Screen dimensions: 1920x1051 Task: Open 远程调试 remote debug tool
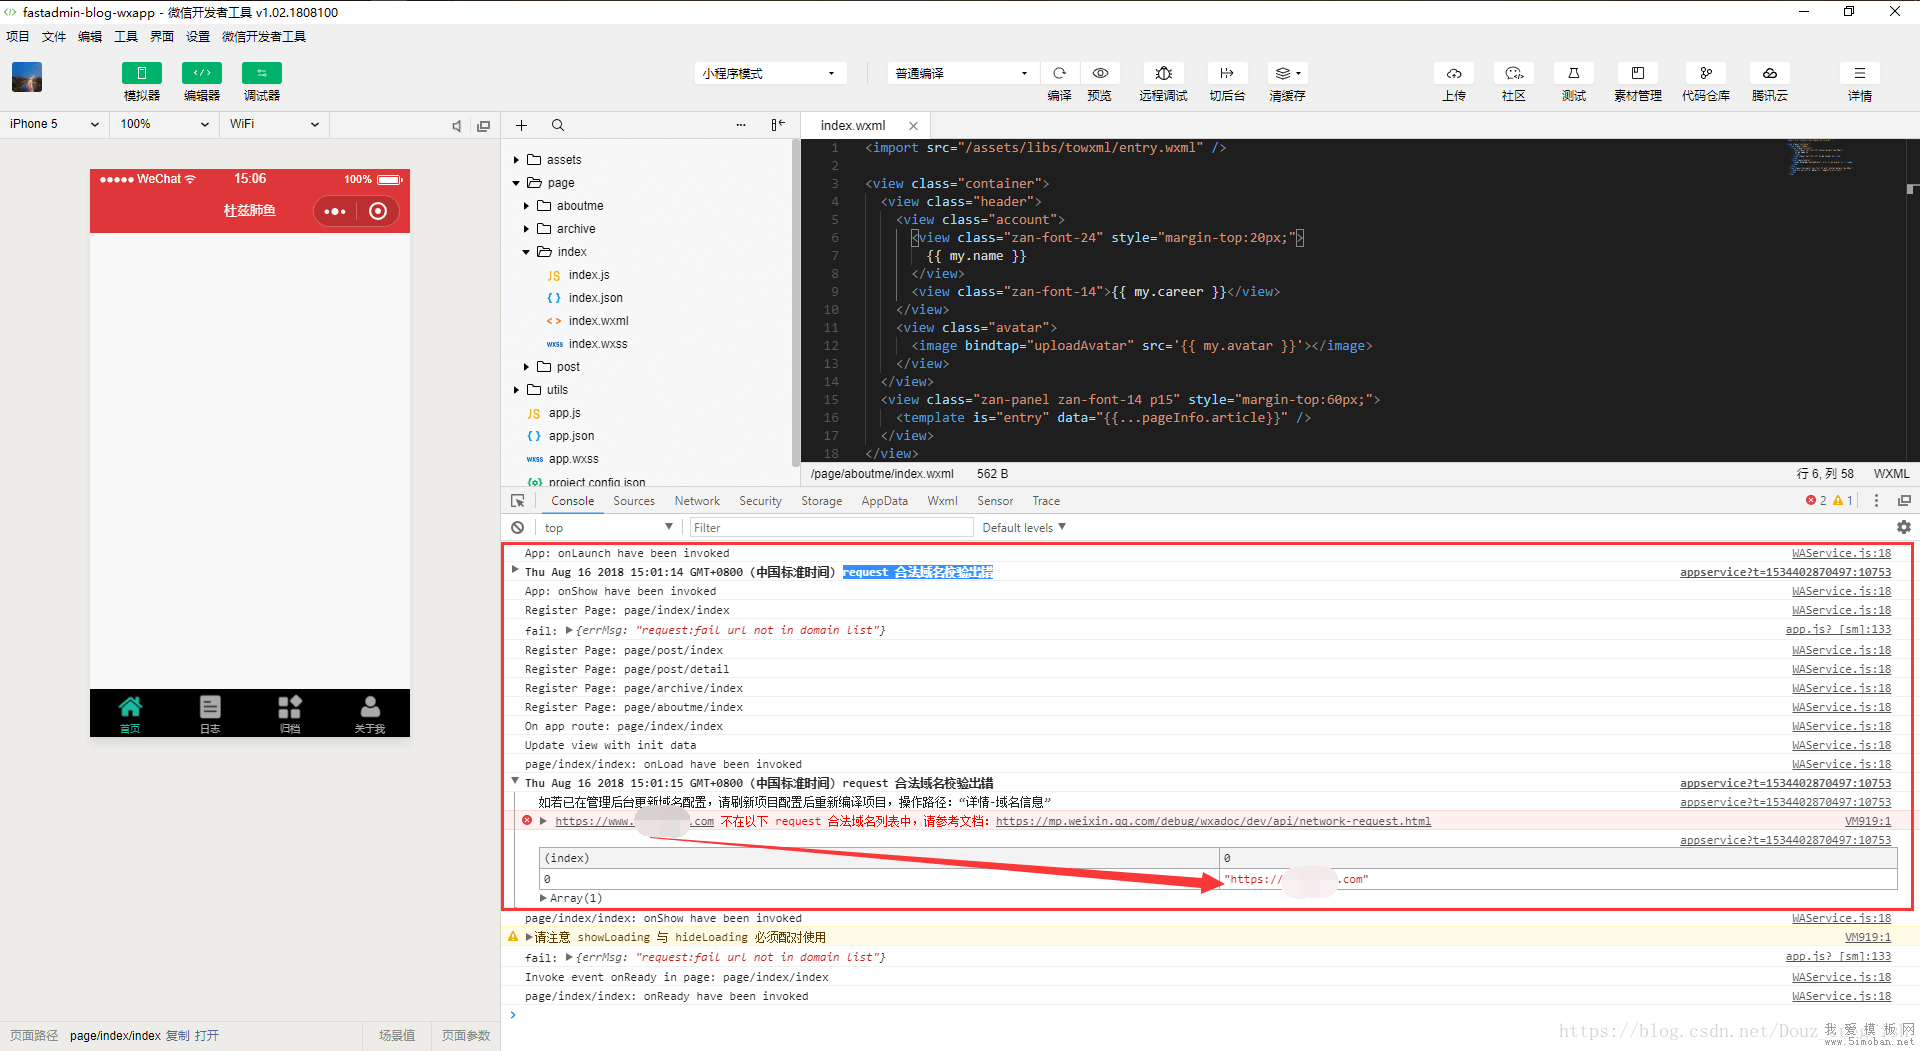(x=1163, y=74)
